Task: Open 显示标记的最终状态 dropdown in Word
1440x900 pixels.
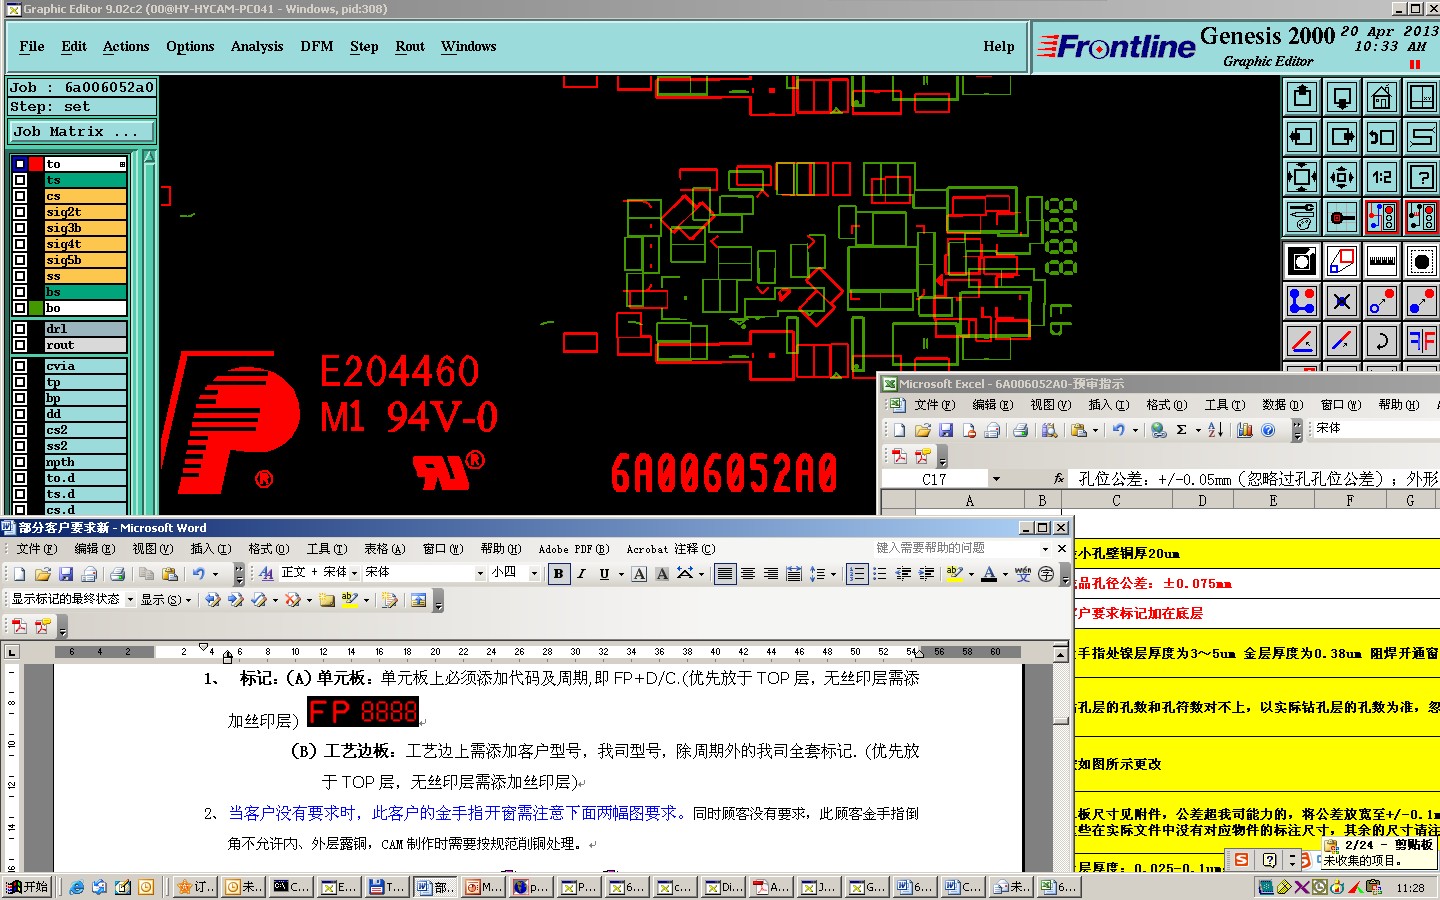Action: tap(130, 599)
